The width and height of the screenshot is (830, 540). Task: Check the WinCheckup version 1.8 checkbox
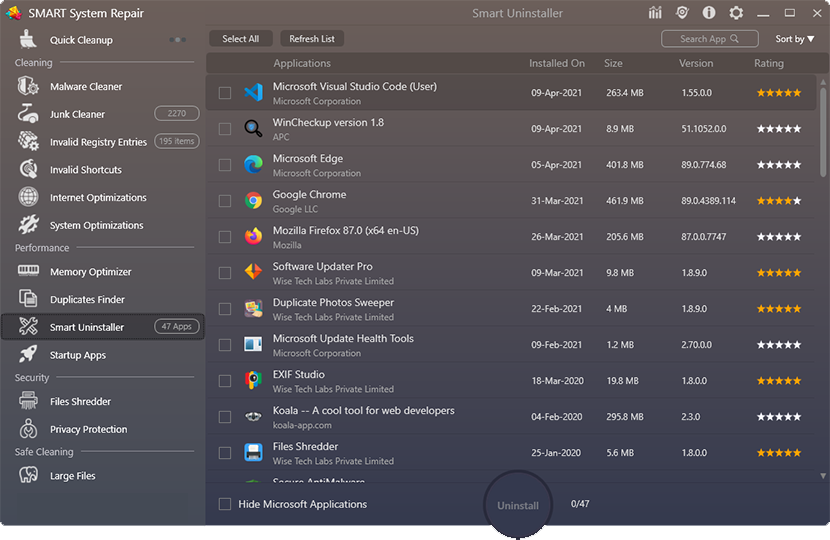coord(225,129)
